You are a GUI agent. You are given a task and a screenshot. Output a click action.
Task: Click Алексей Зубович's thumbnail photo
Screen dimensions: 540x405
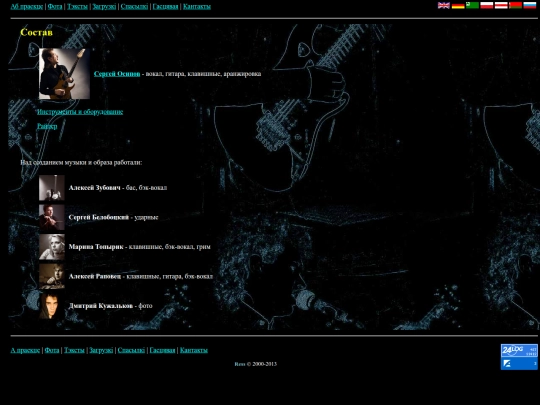[x=52, y=188]
